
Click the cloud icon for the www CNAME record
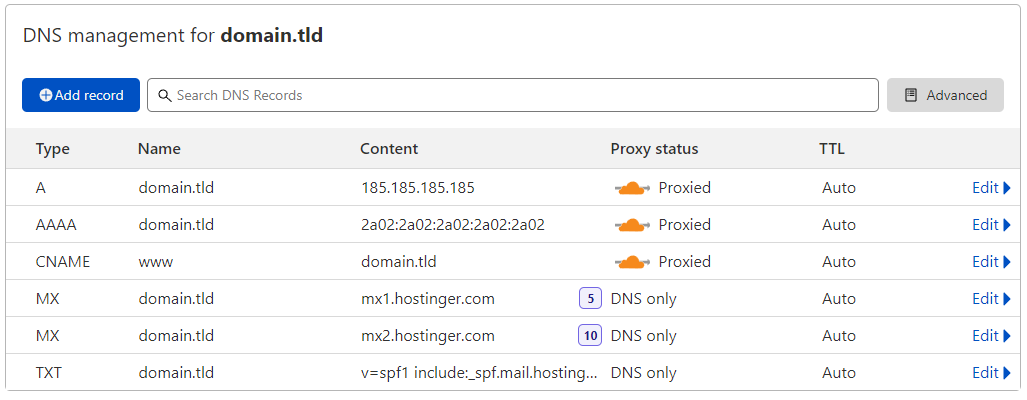(x=632, y=262)
